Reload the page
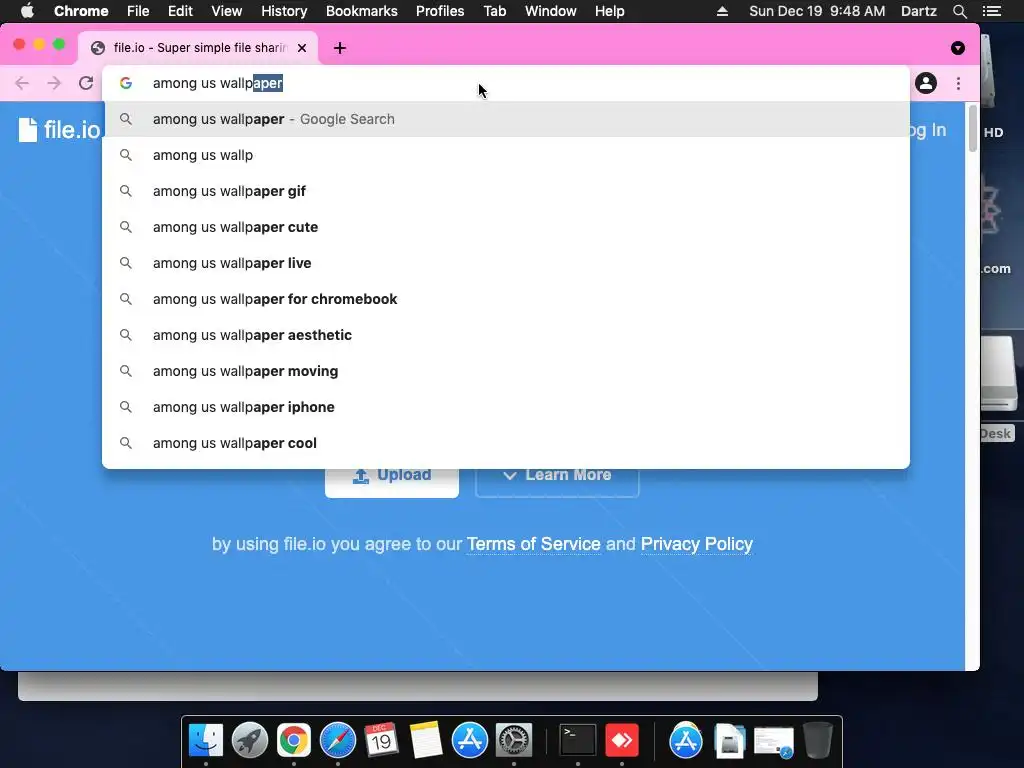The image size is (1024, 768). click(86, 83)
